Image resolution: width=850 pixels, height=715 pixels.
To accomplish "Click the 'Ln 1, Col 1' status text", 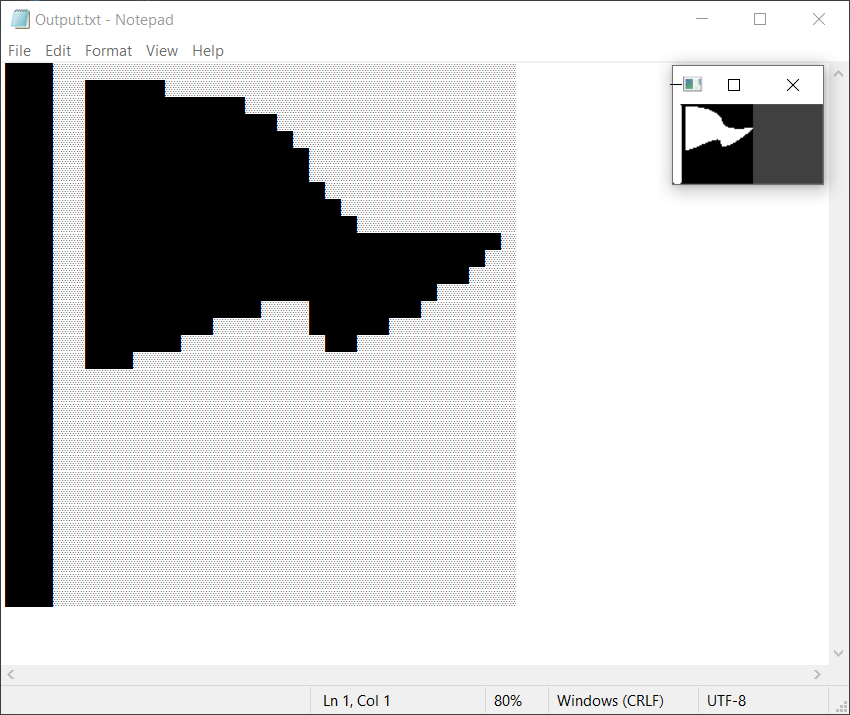I will (x=357, y=701).
